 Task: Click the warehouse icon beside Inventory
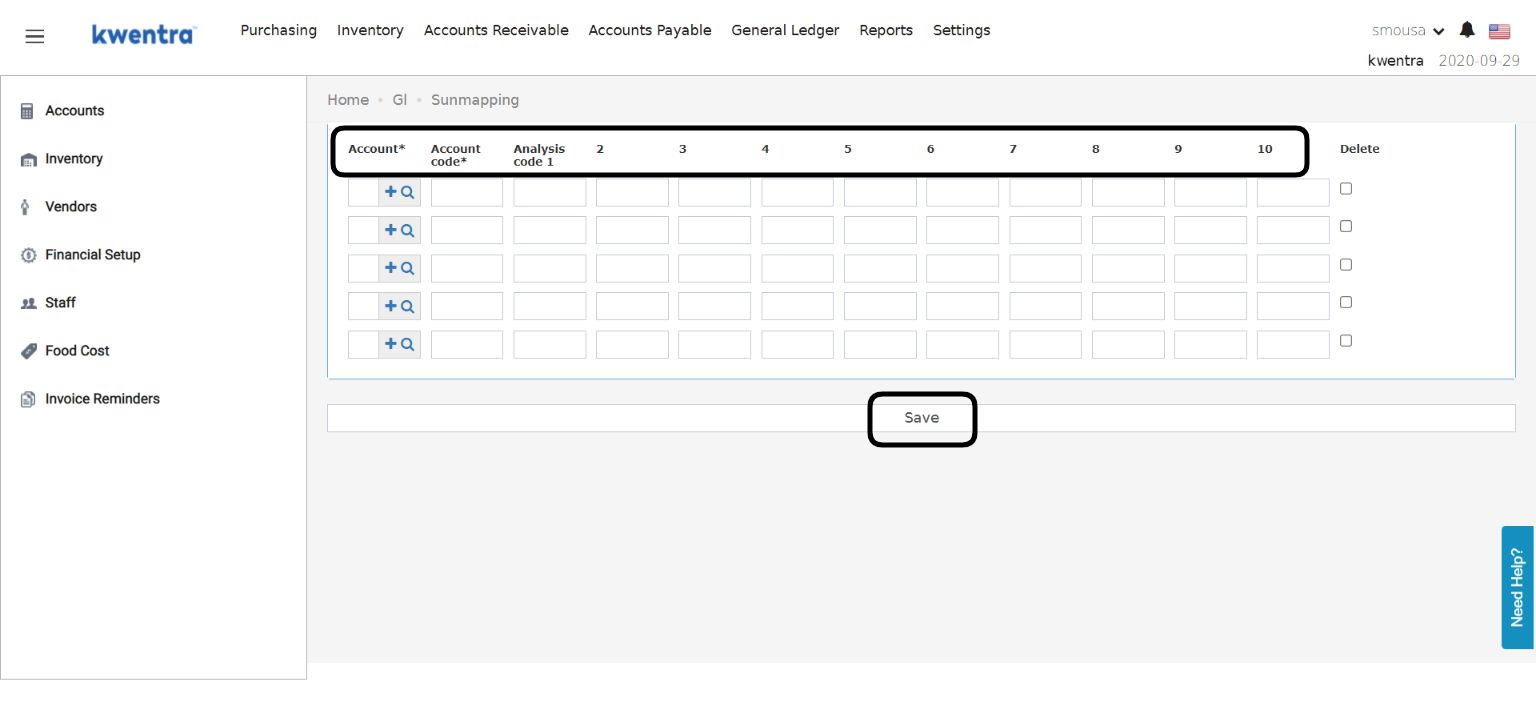(x=28, y=159)
